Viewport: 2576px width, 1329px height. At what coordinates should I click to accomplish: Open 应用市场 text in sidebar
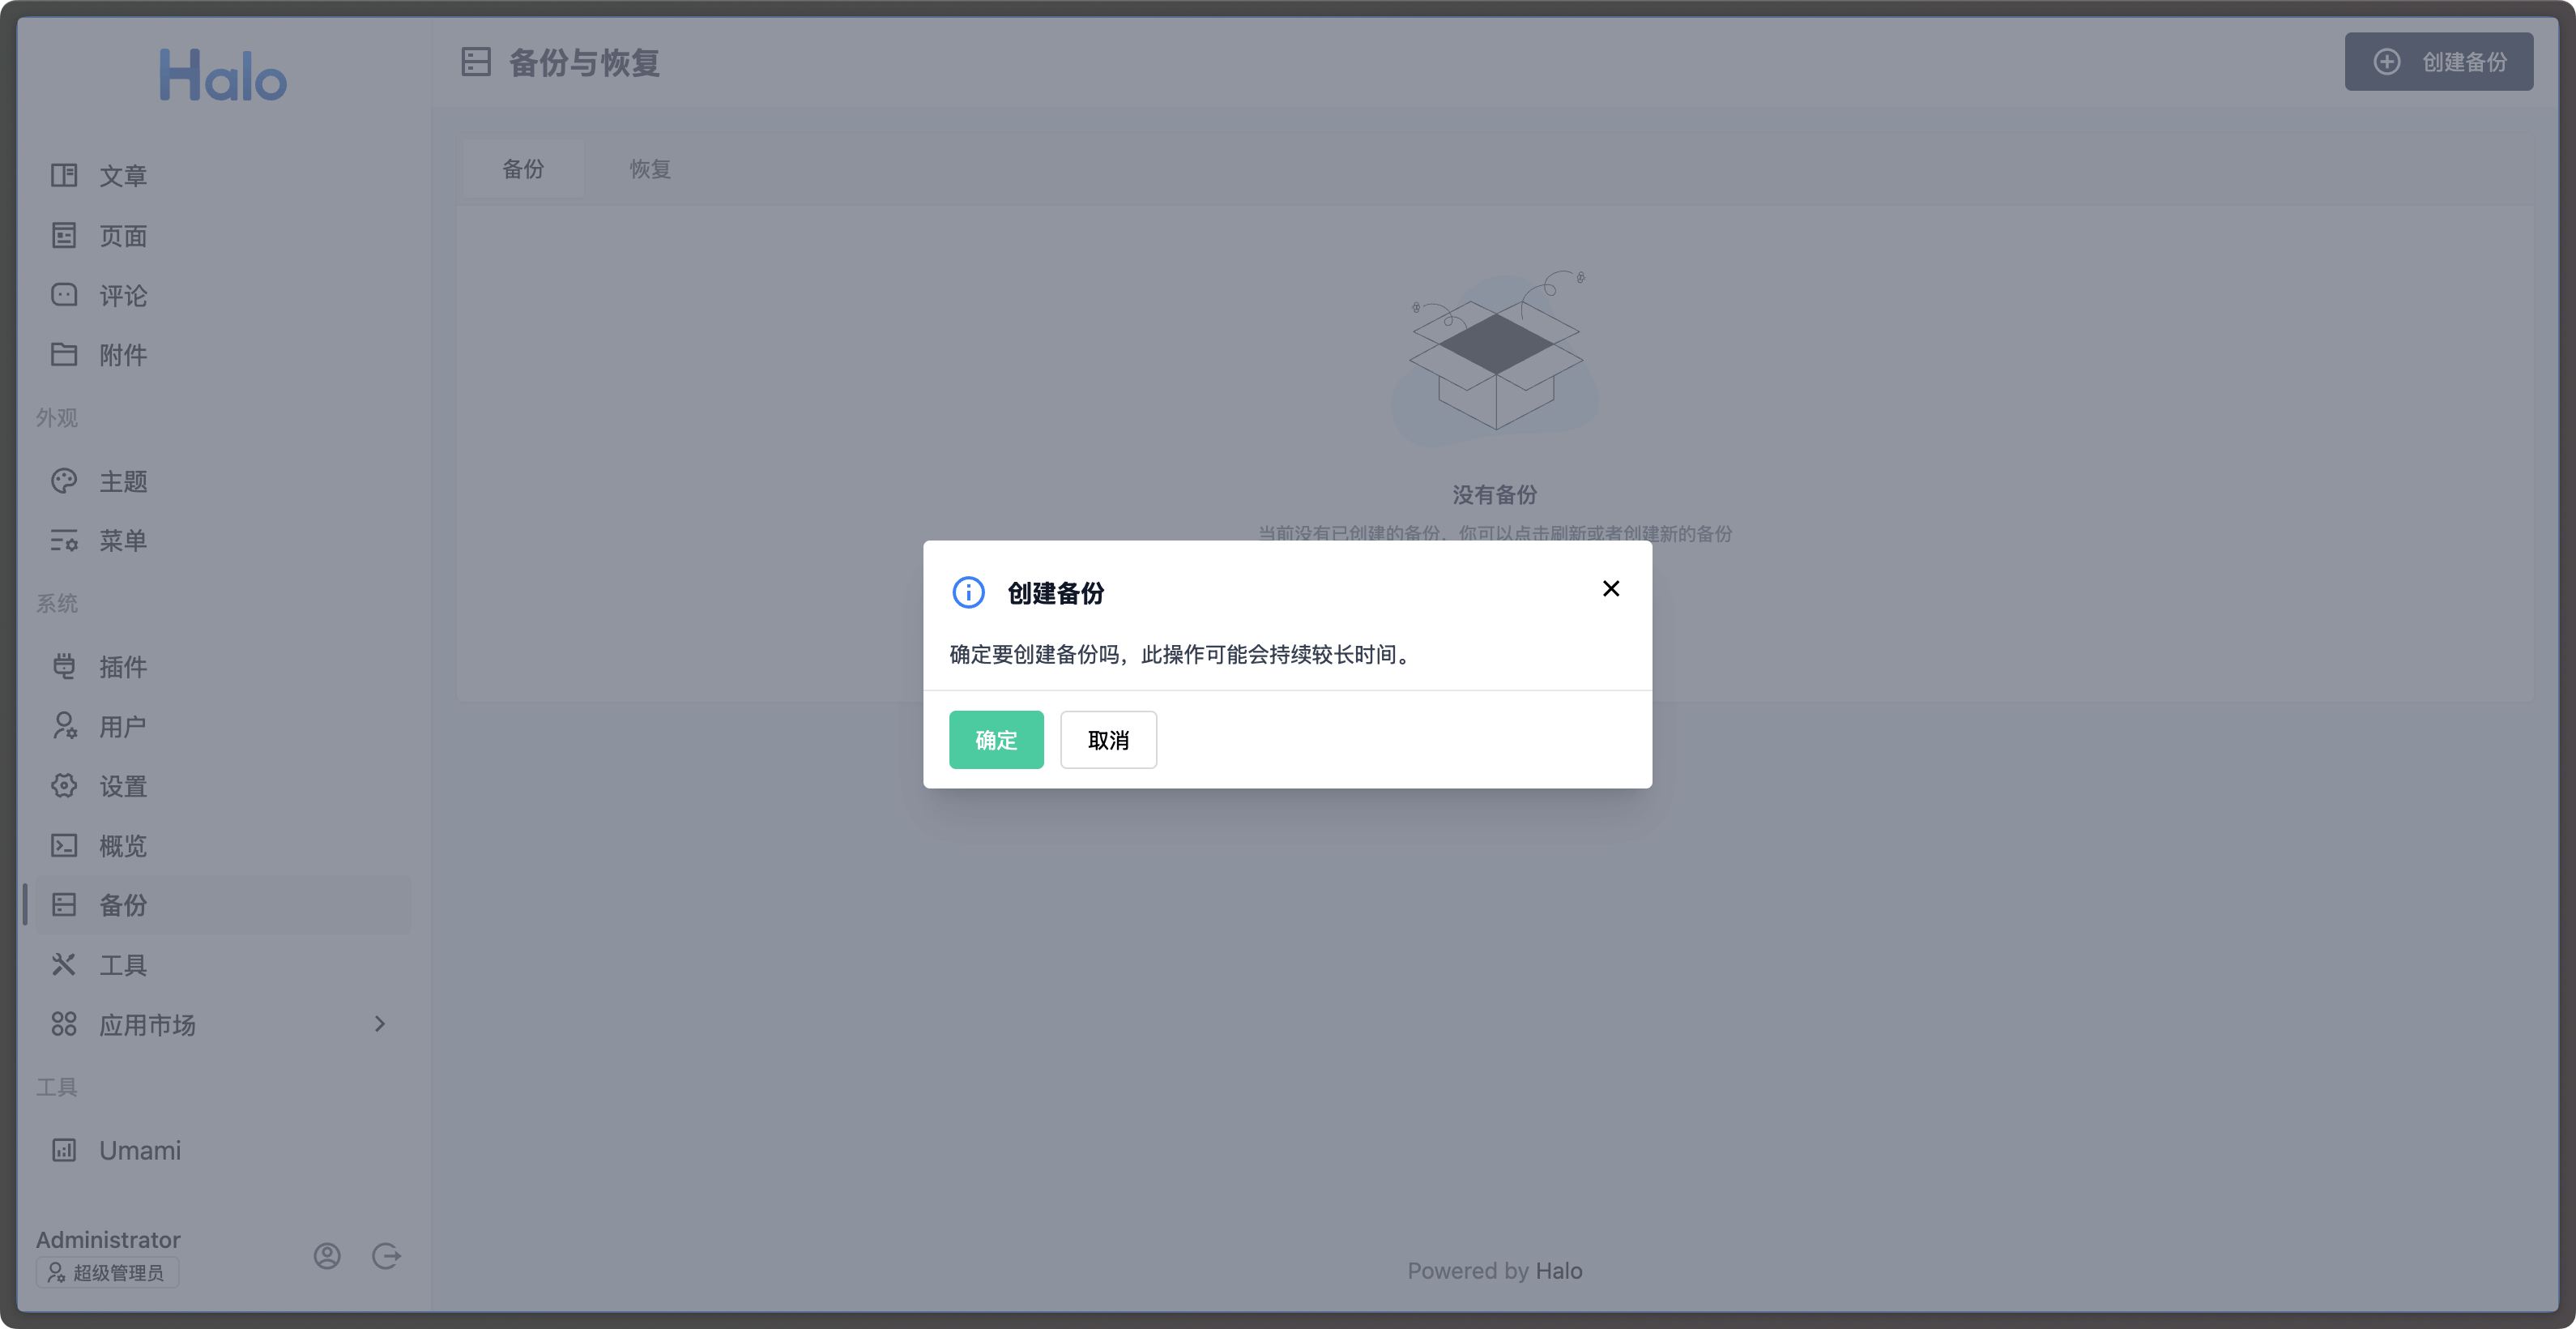point(147,1025)
